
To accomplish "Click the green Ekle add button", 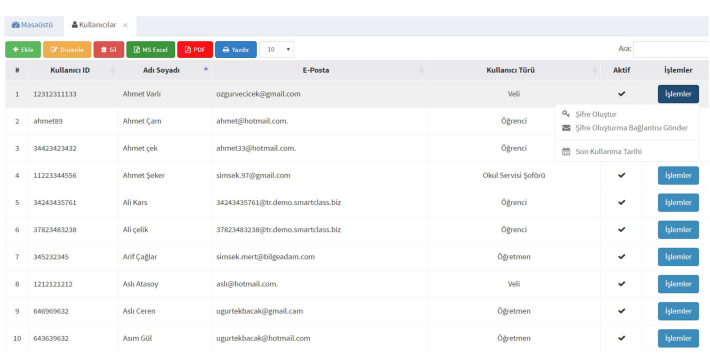I will (23, 50).
